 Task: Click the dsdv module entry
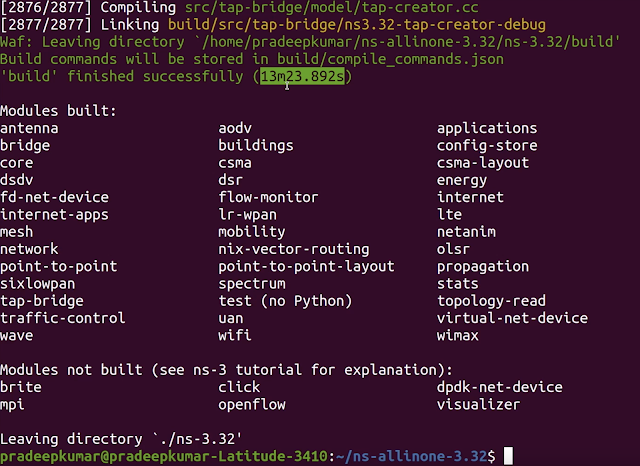point(17,180)
